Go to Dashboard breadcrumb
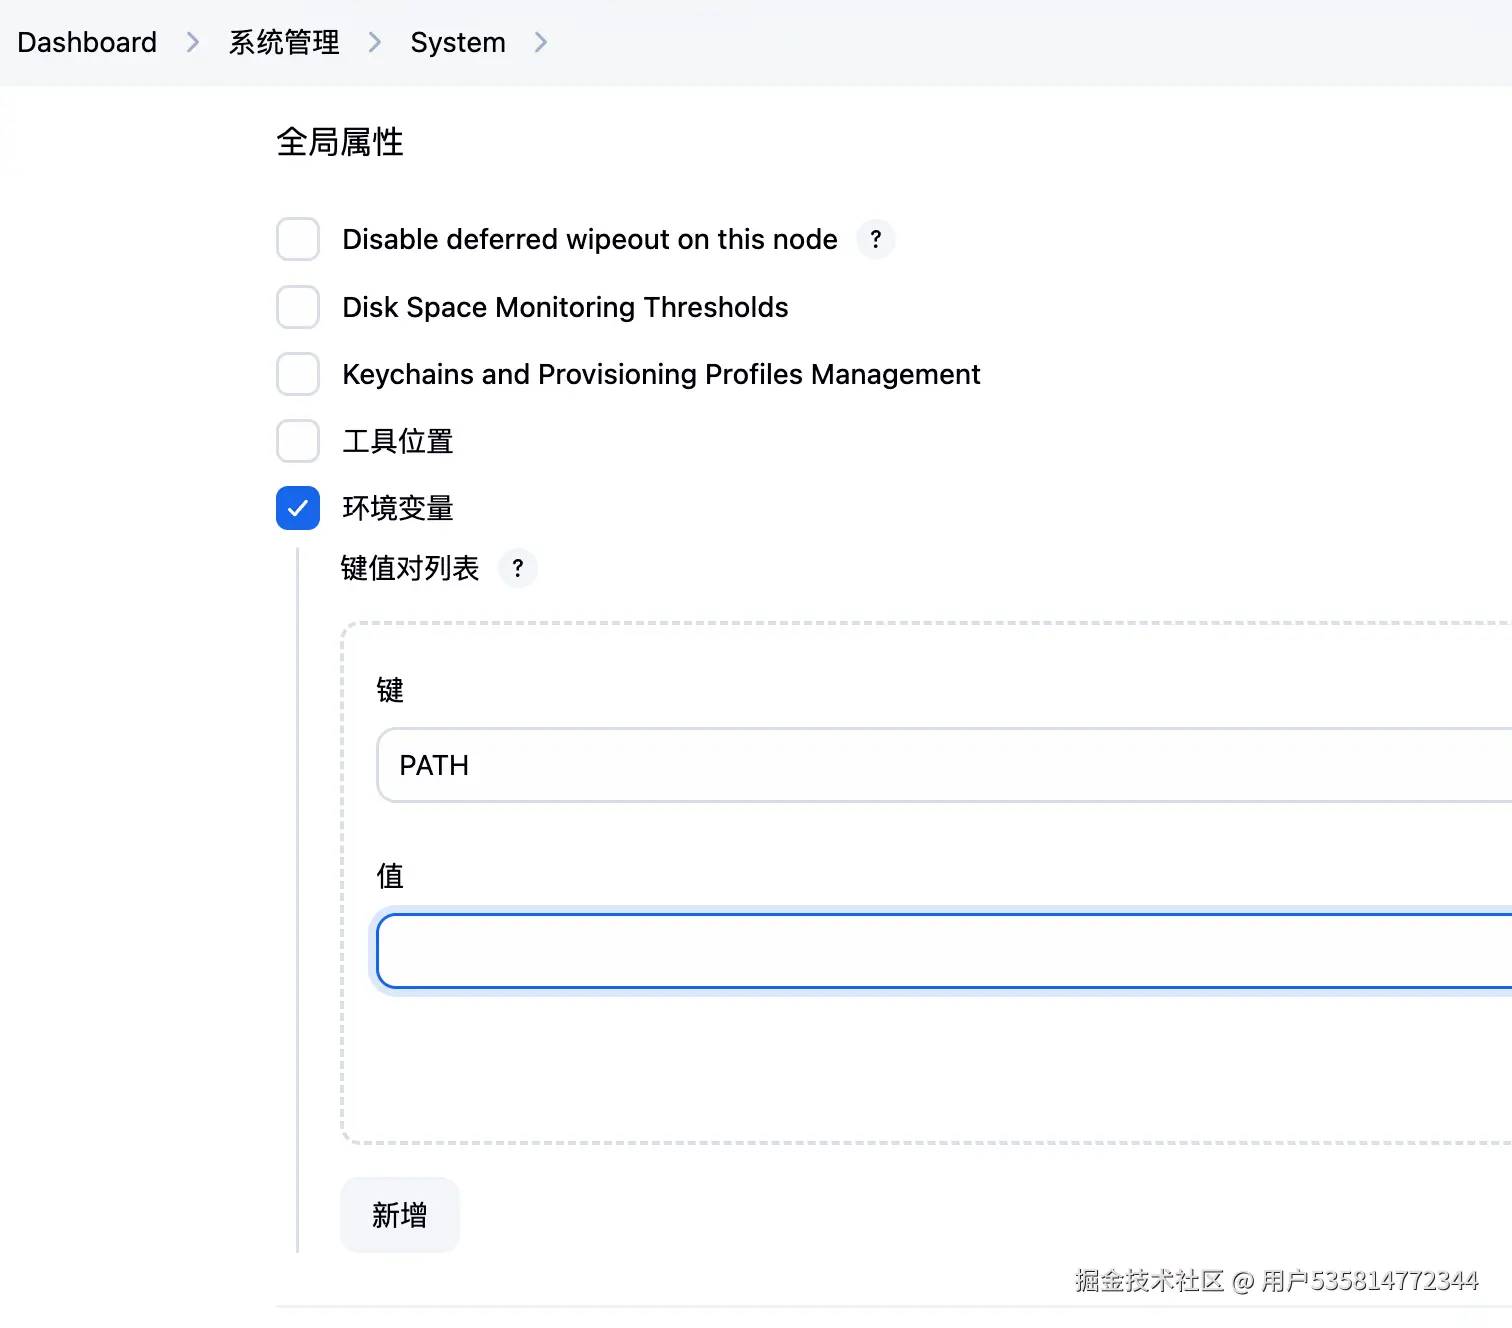This screenshot has width=1512, height=1328. pos(87,43)
